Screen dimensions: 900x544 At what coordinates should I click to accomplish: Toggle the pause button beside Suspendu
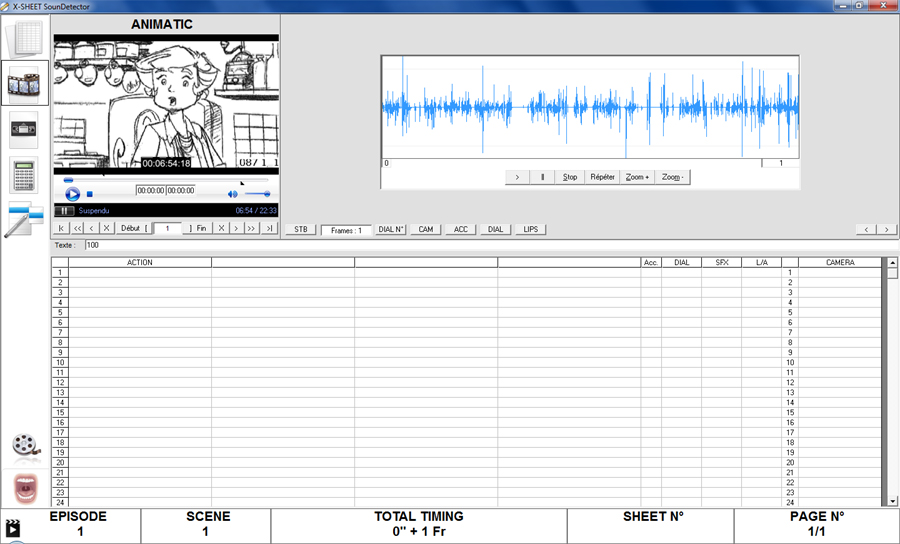coord(64,211)
